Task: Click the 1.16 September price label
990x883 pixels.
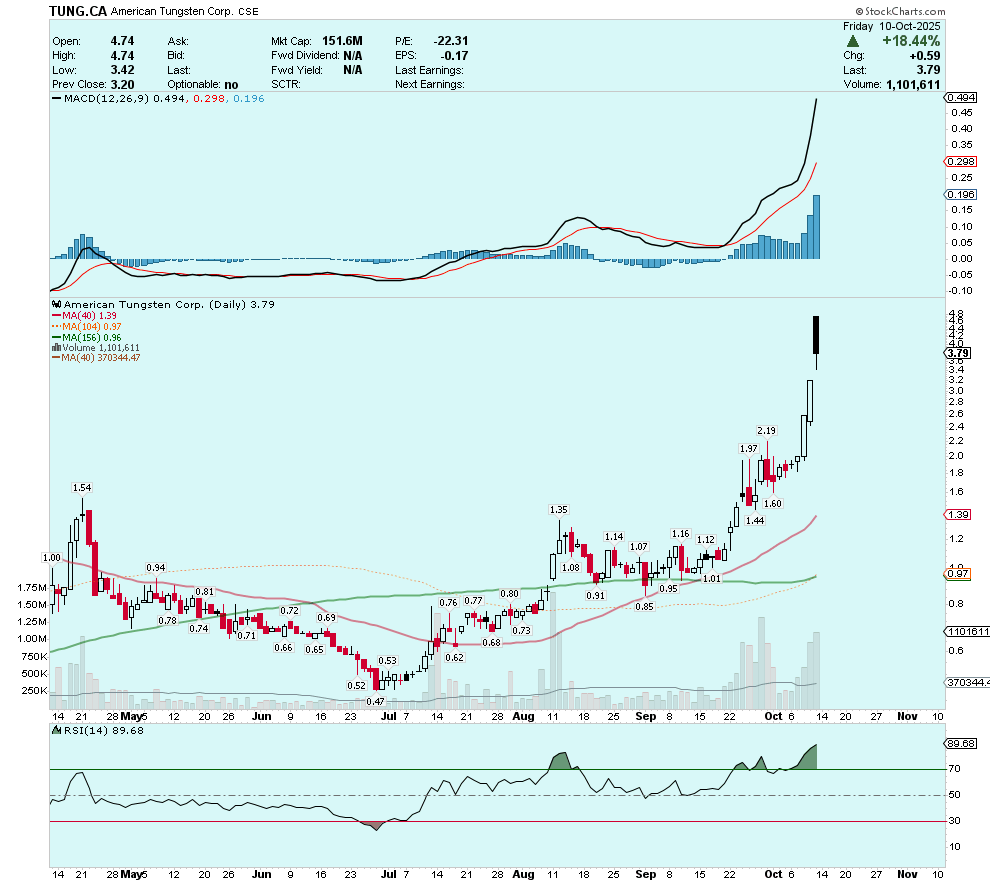Action: click(x=681, y=533)
